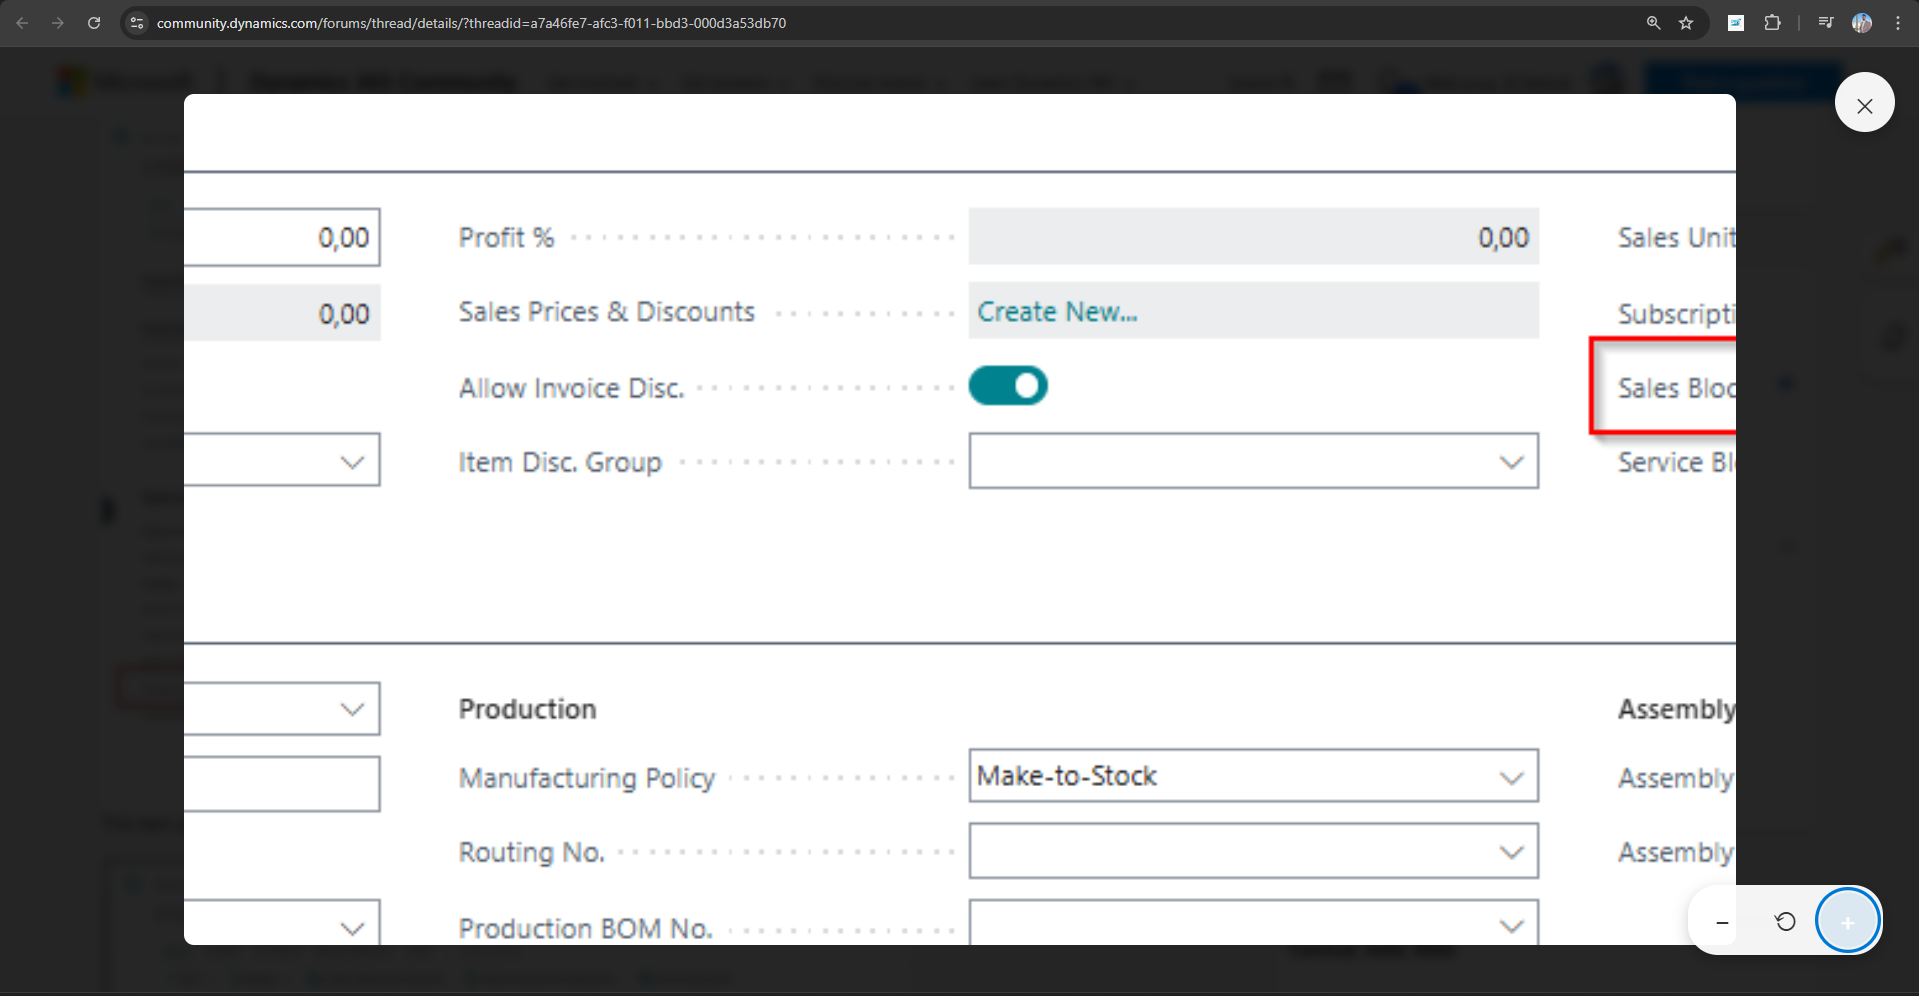Open the Item Disc. Group dropdown

pyautogui.click(x=1510, y=461)
